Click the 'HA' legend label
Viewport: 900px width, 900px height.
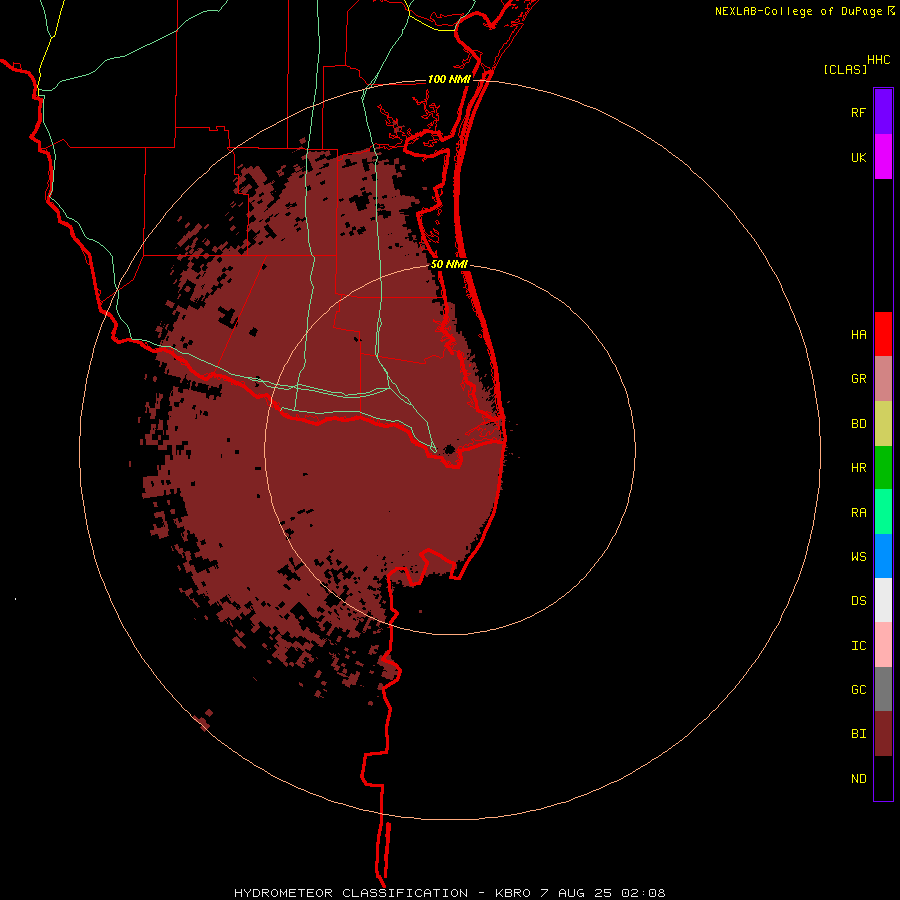(x=858, y=335)
